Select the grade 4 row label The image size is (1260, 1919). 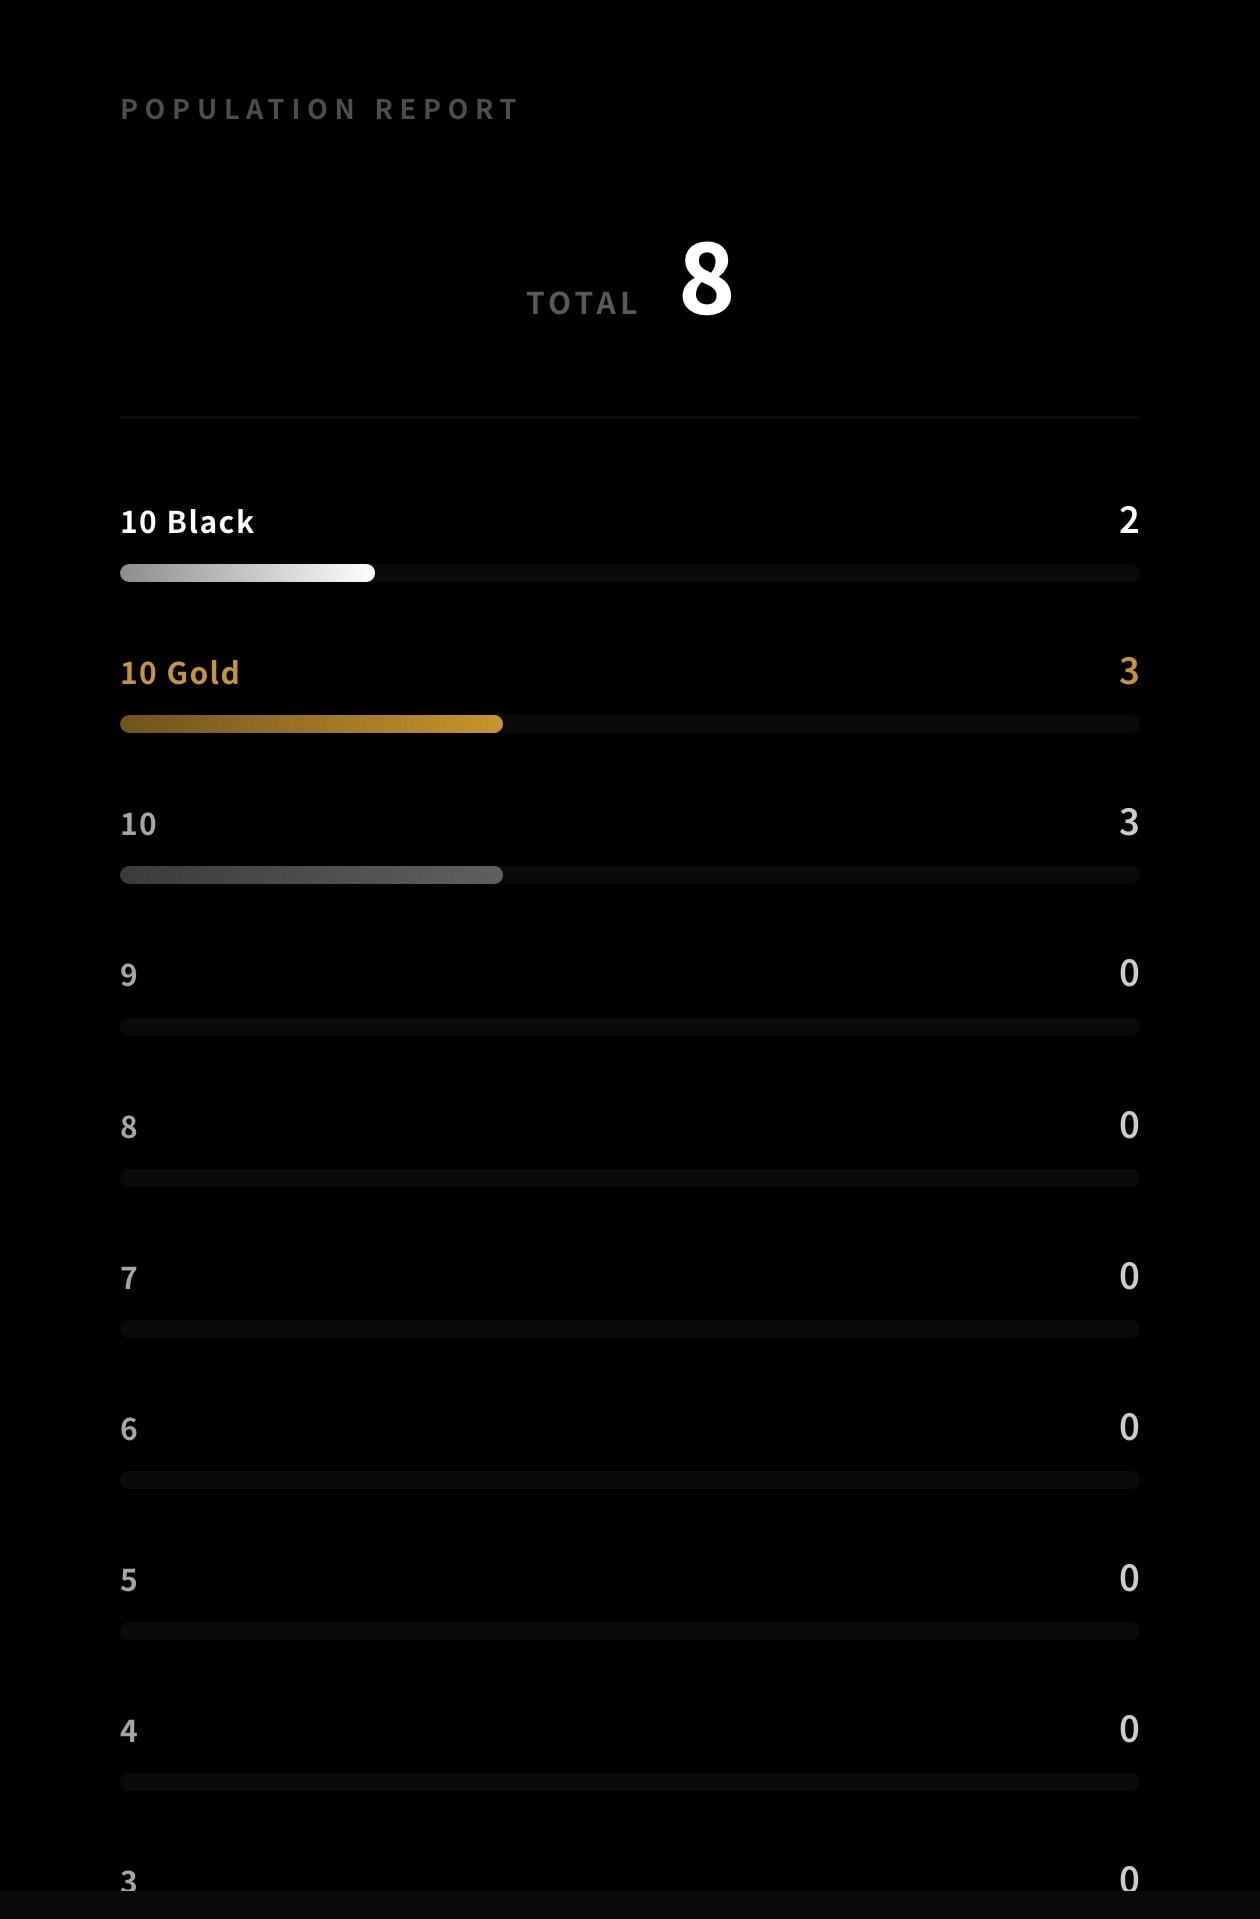(x=129, y=1731)
